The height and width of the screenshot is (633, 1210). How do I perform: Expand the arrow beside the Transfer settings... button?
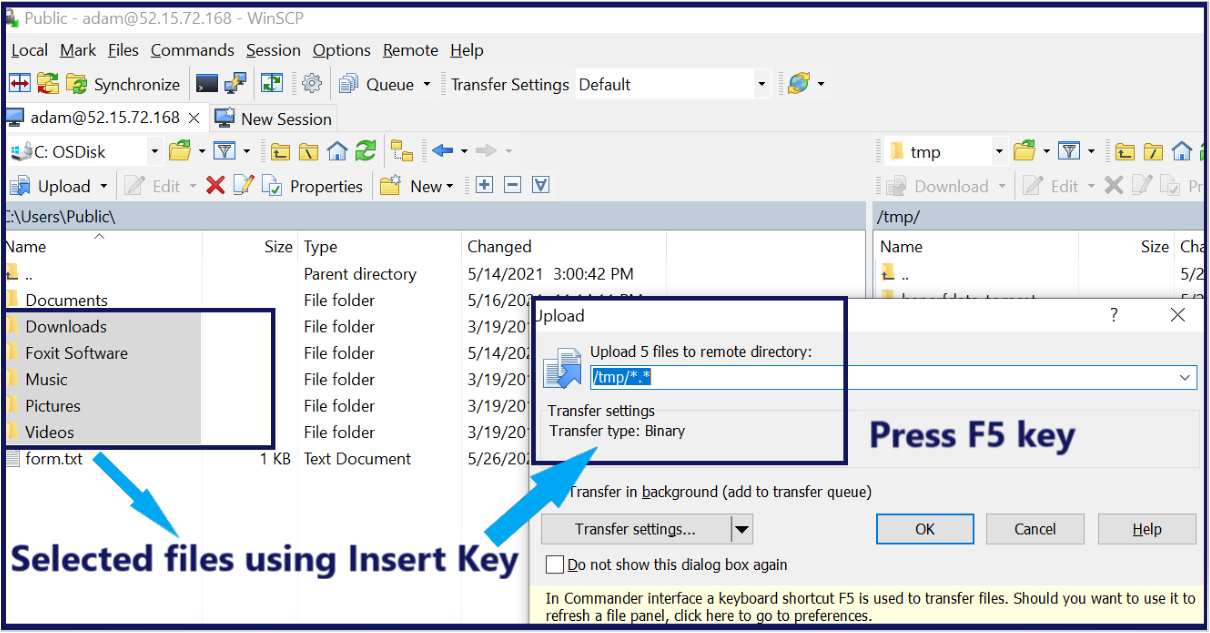coord(741,529)
